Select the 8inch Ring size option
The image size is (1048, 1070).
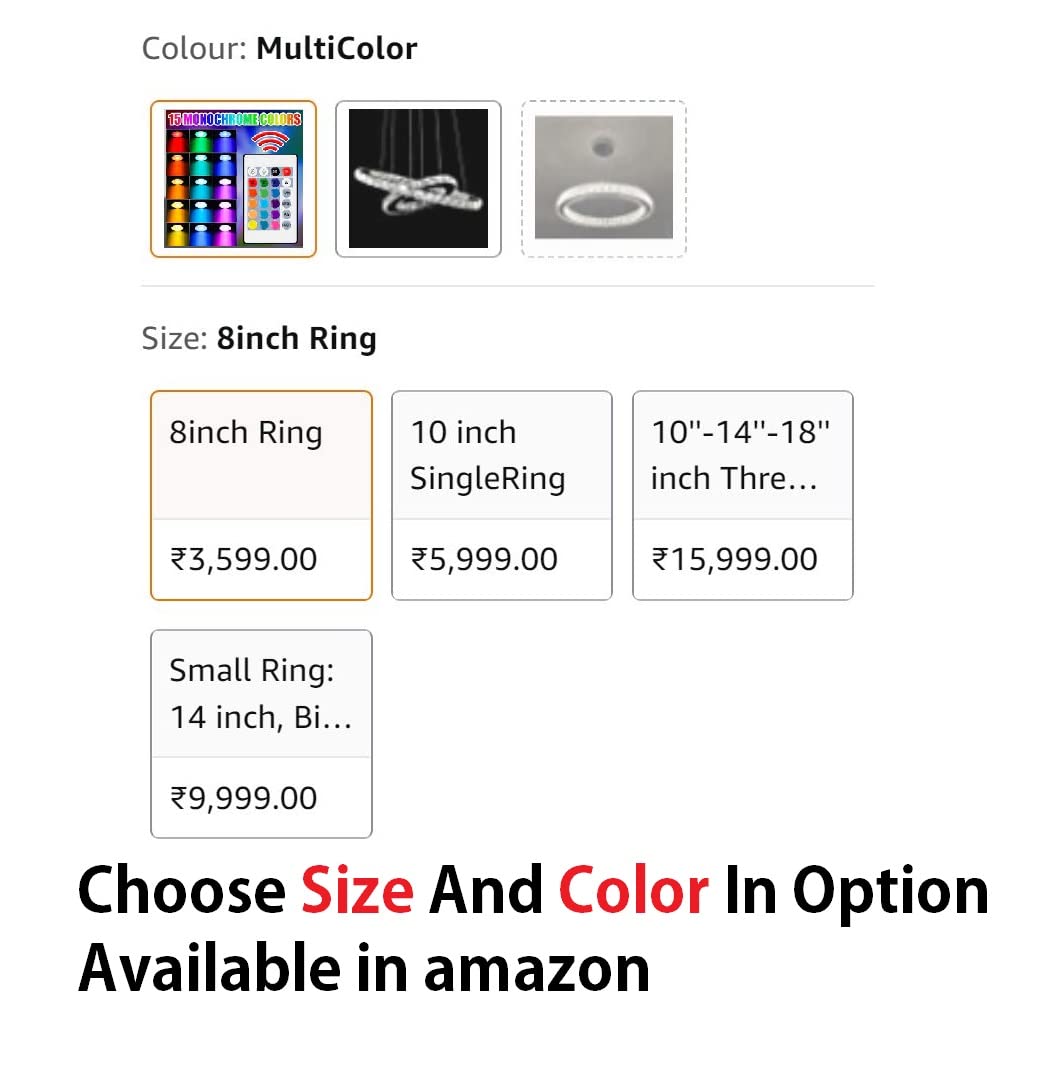click(261, 455)
